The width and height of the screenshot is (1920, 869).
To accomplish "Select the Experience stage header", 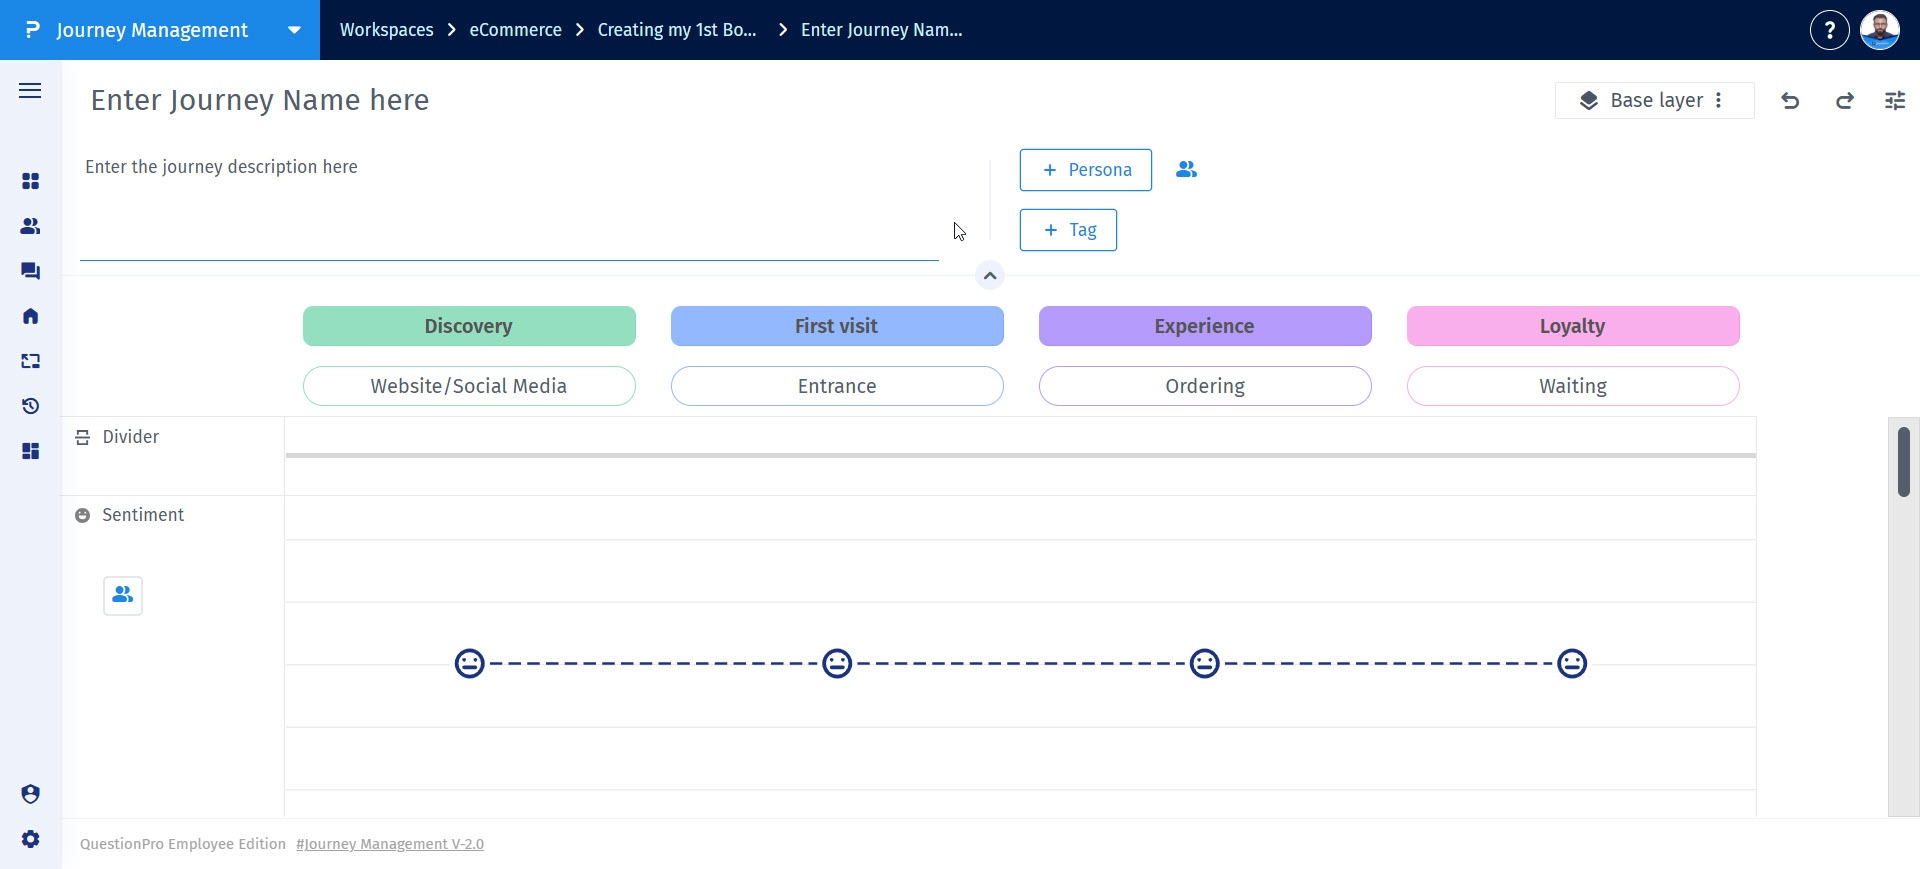I will click(1205, 326).
